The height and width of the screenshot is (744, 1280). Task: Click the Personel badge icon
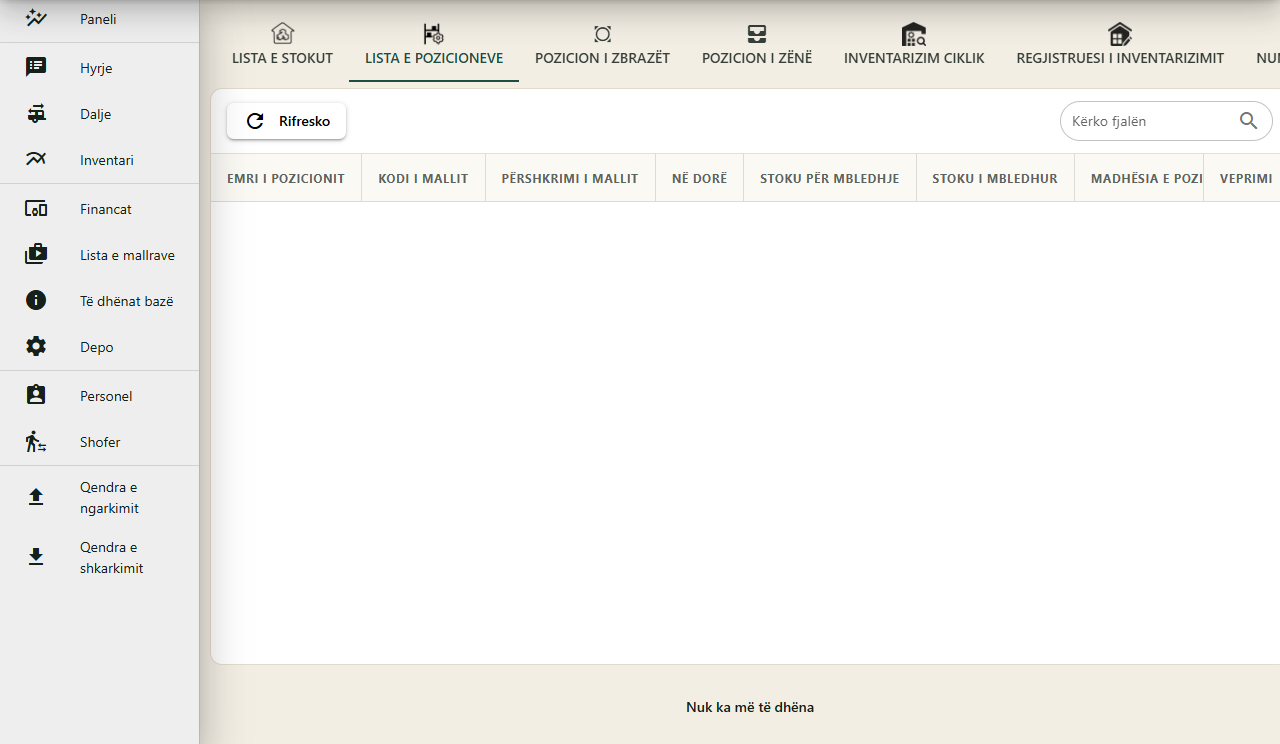point(36,395)
